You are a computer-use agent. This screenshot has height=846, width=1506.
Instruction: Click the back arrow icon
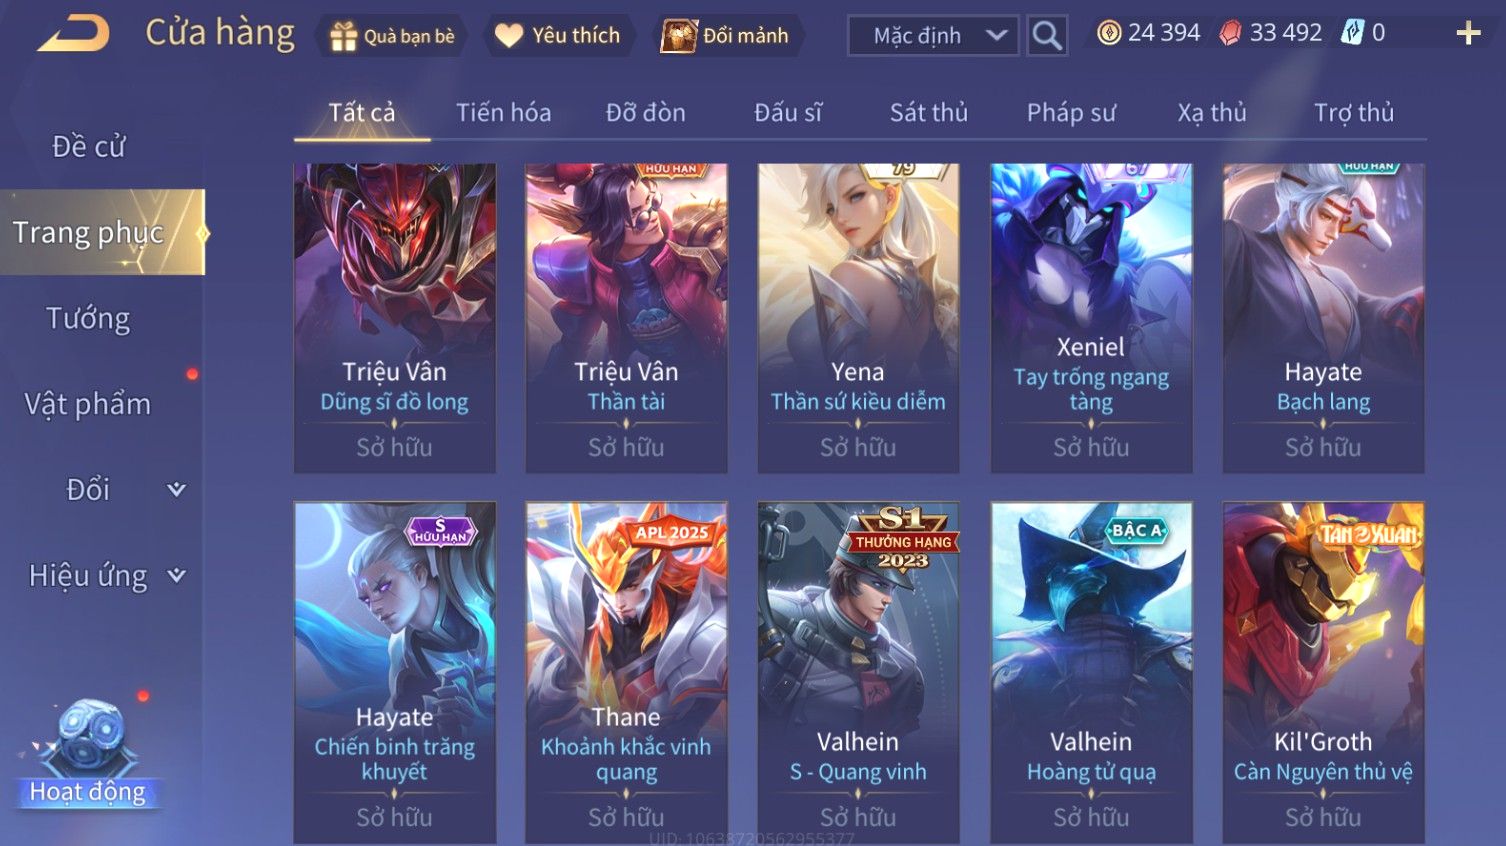(x=73, y=34)
